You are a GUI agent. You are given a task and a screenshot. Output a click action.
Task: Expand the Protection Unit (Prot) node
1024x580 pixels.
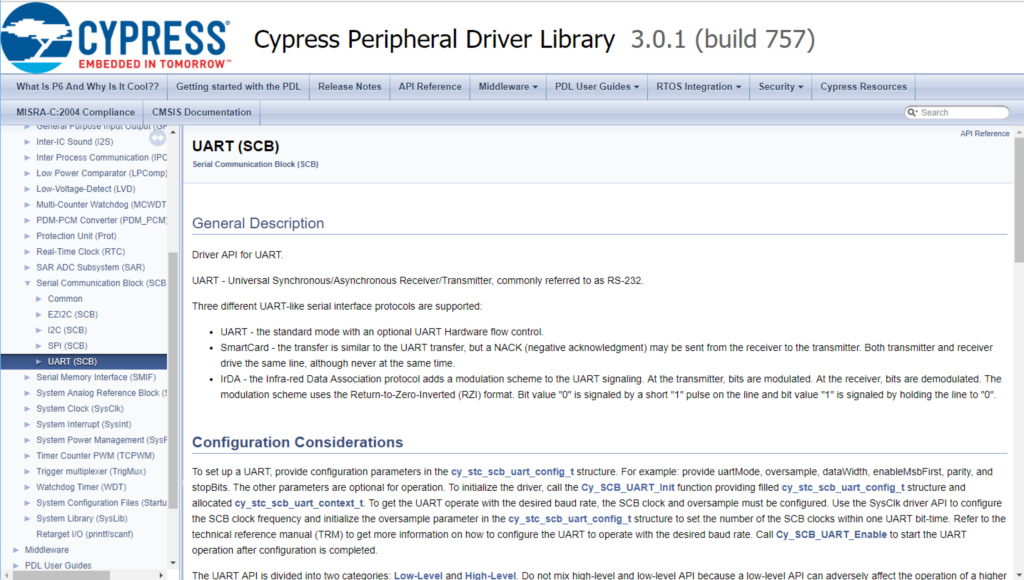pyautogui.click(x=27, y=236)
